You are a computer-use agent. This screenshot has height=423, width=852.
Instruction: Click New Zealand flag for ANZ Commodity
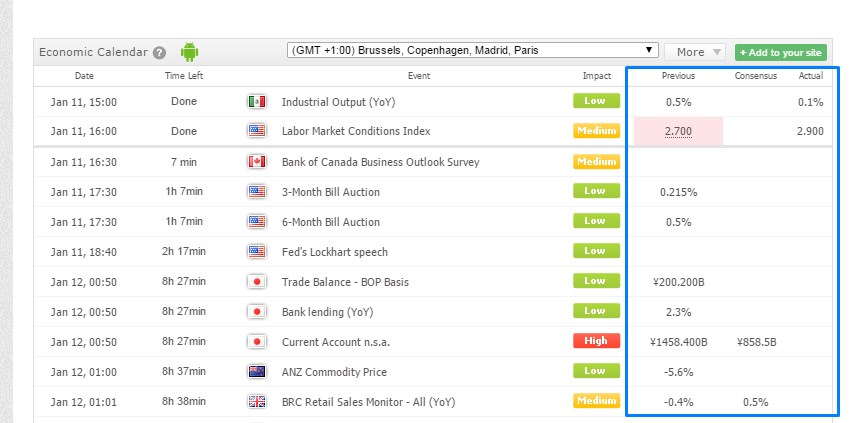coord(257,372)
